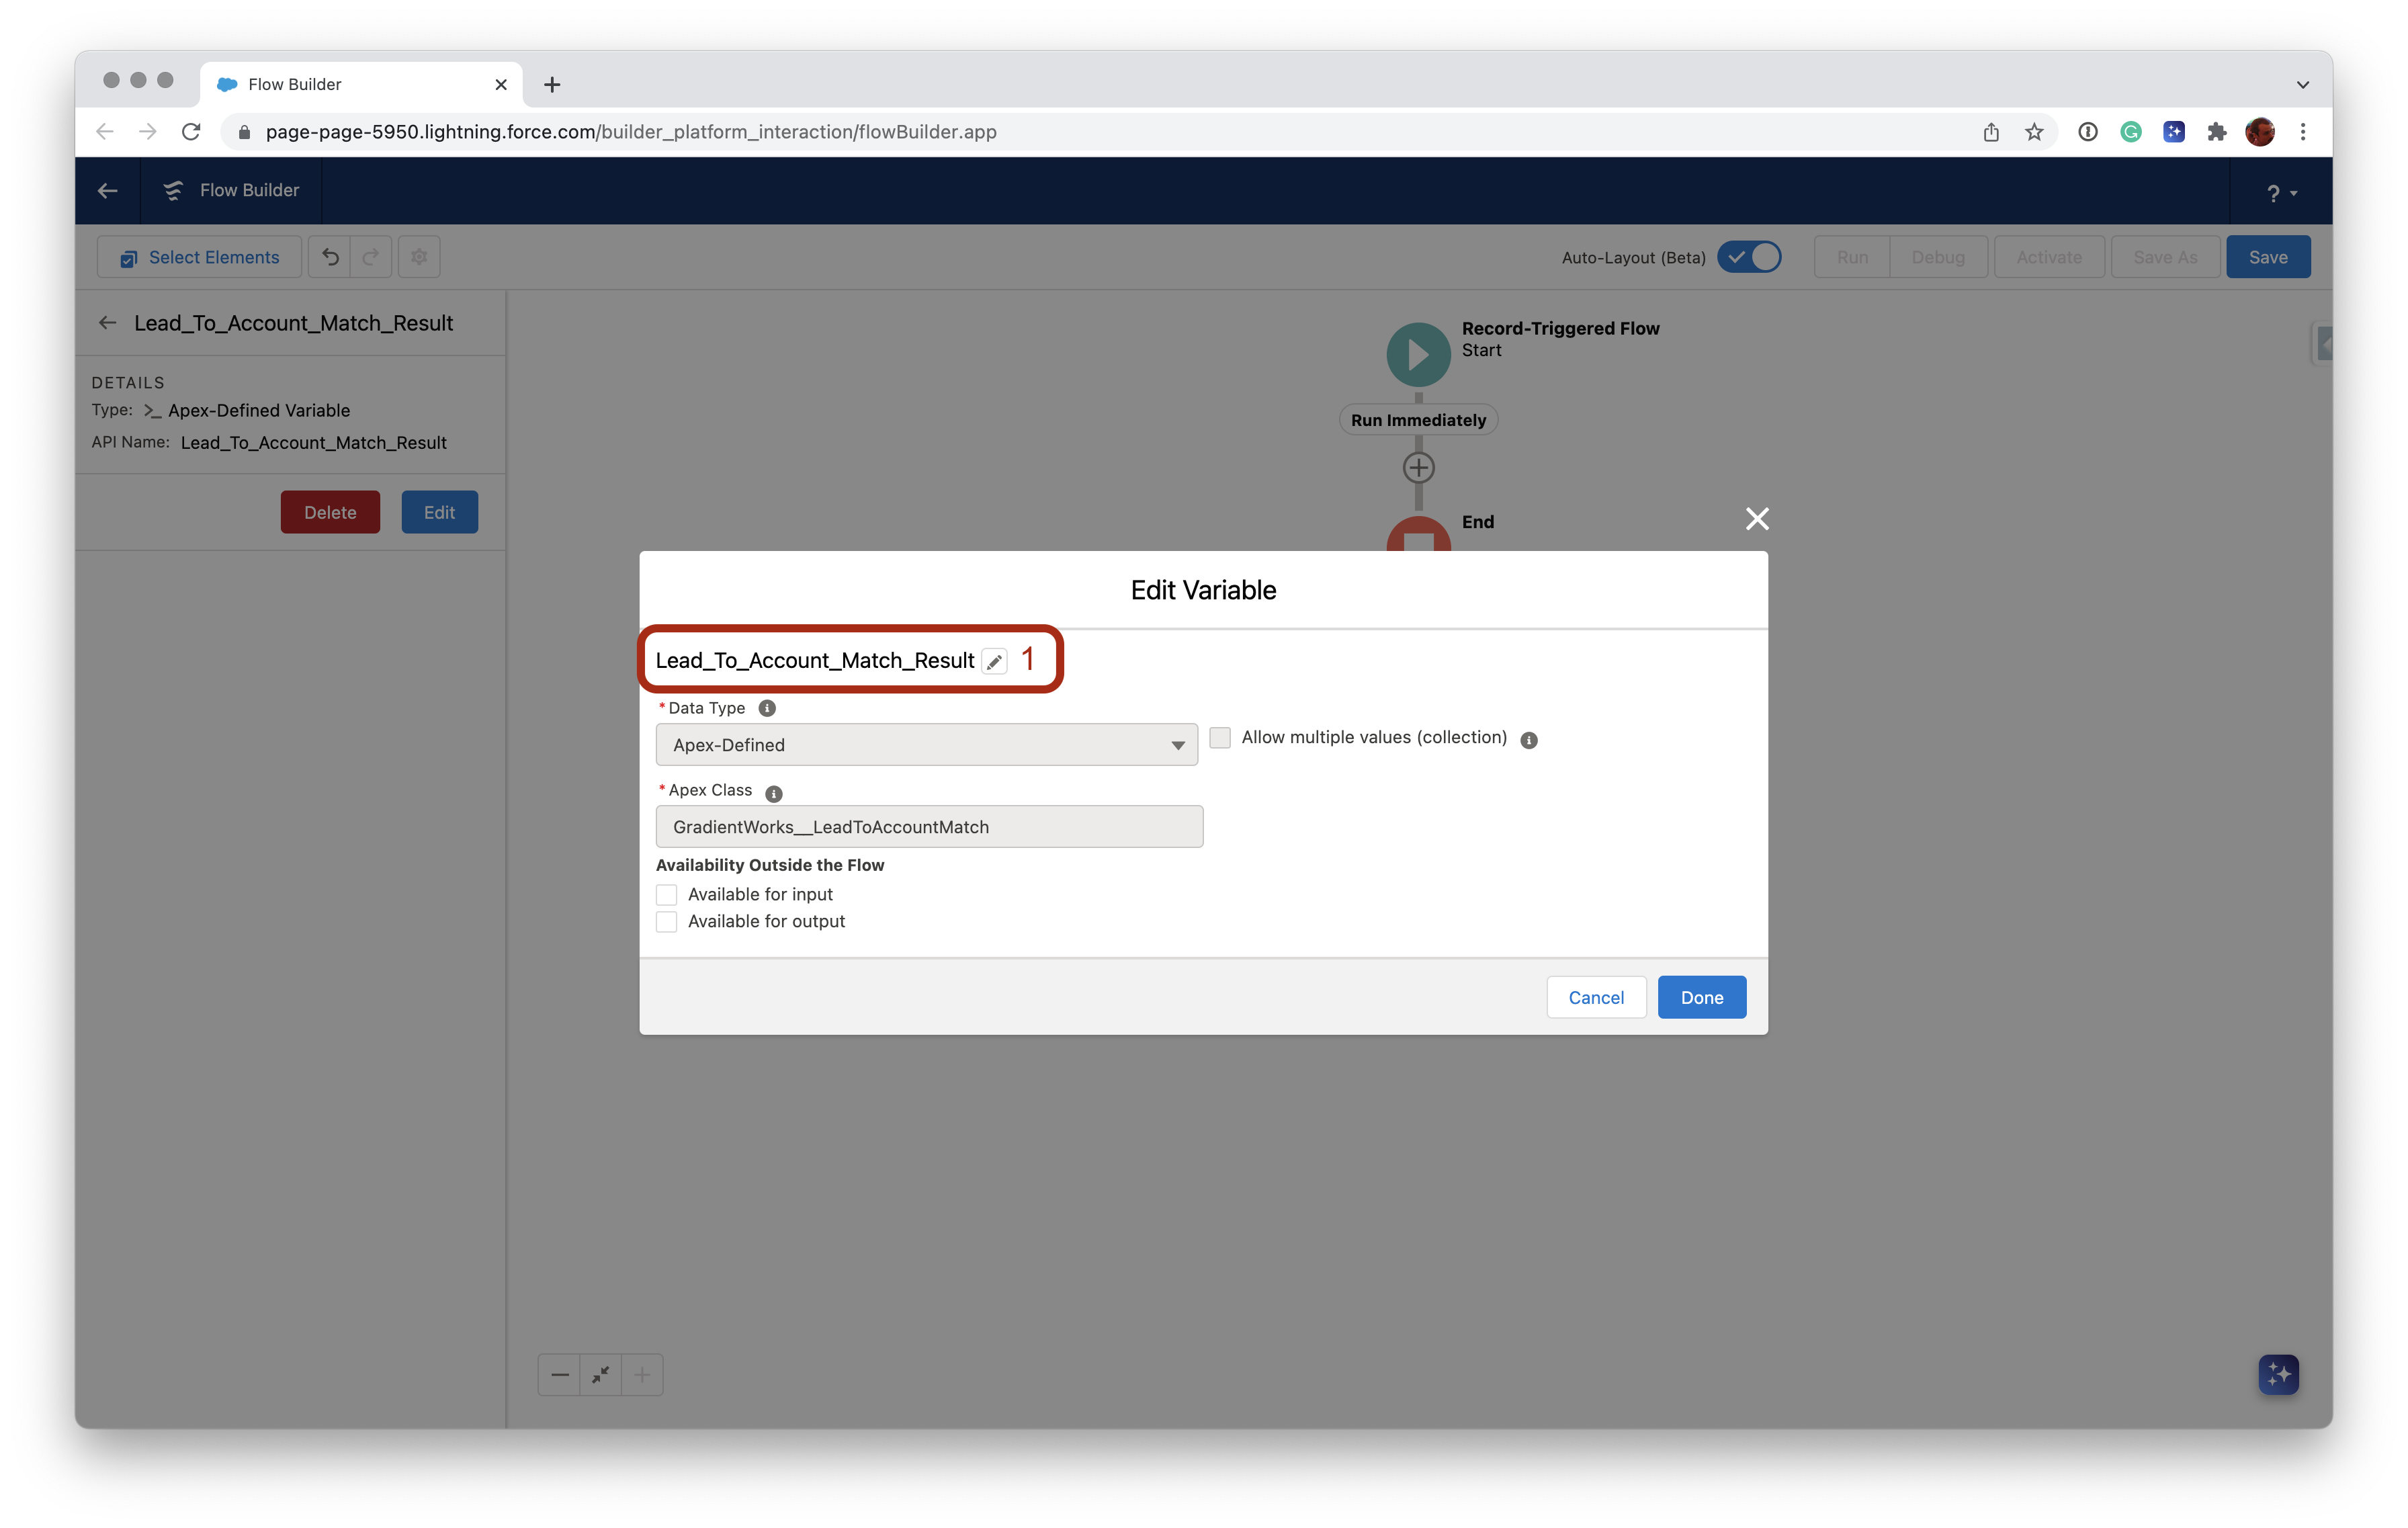Image resolution: width=2408 pixels, height=1528 pixels.
Task: Check Allow multiple values (collection)
Action: click(x=1220, y=737)
